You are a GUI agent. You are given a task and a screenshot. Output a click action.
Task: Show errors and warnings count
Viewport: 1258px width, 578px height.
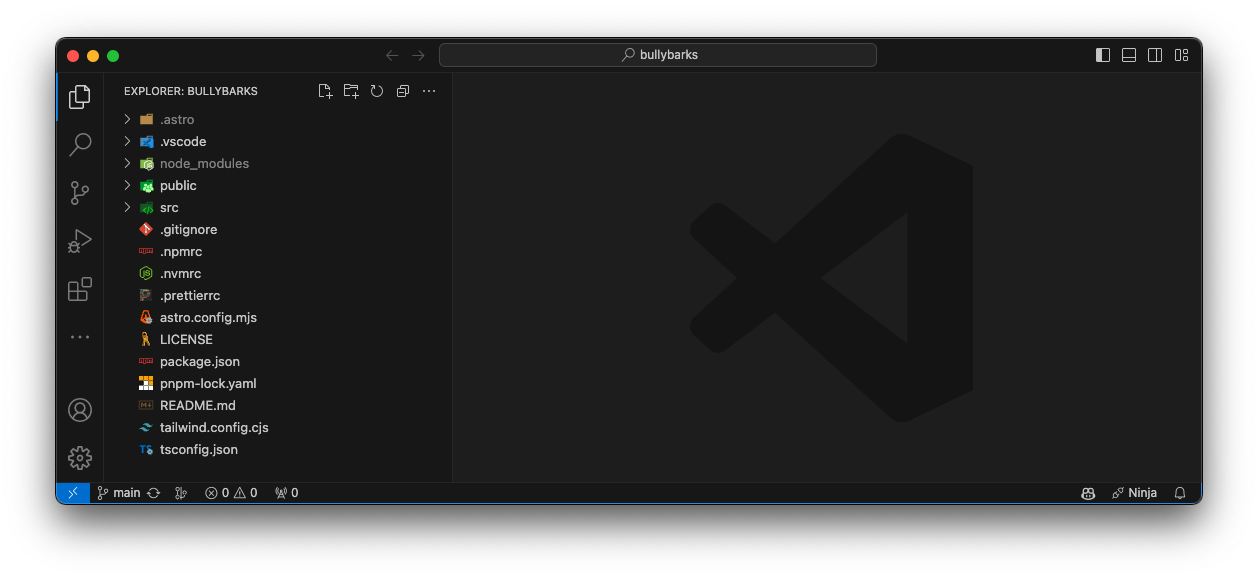pos(231,493)
